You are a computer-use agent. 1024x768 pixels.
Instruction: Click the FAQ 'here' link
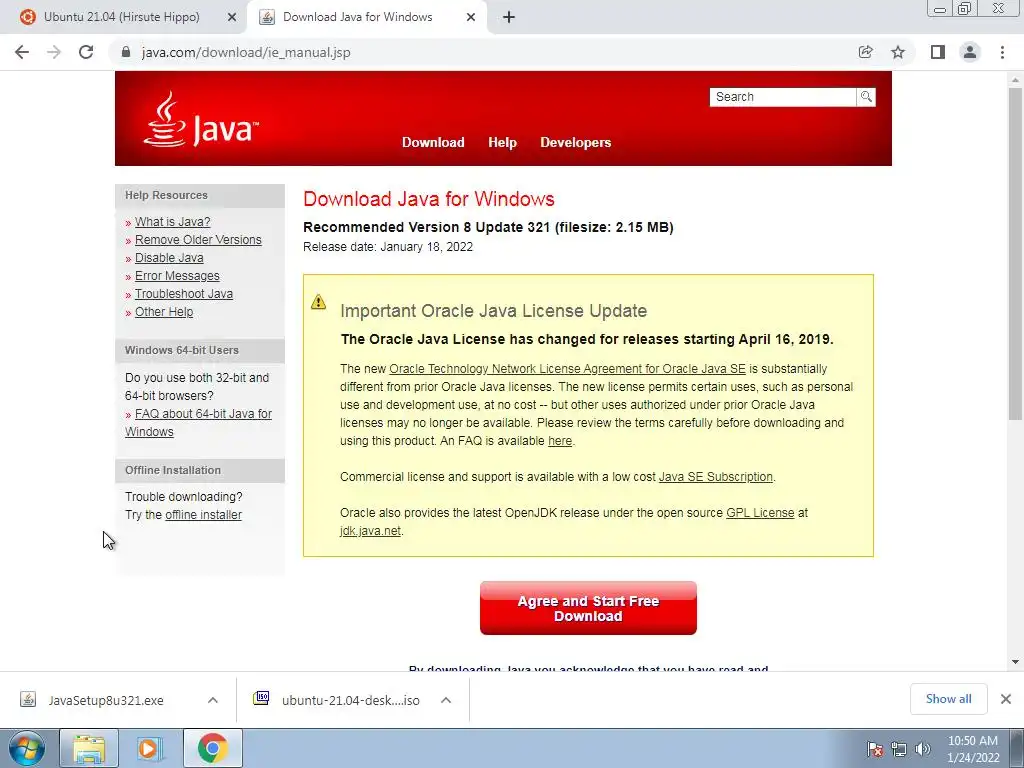[560, 441]
